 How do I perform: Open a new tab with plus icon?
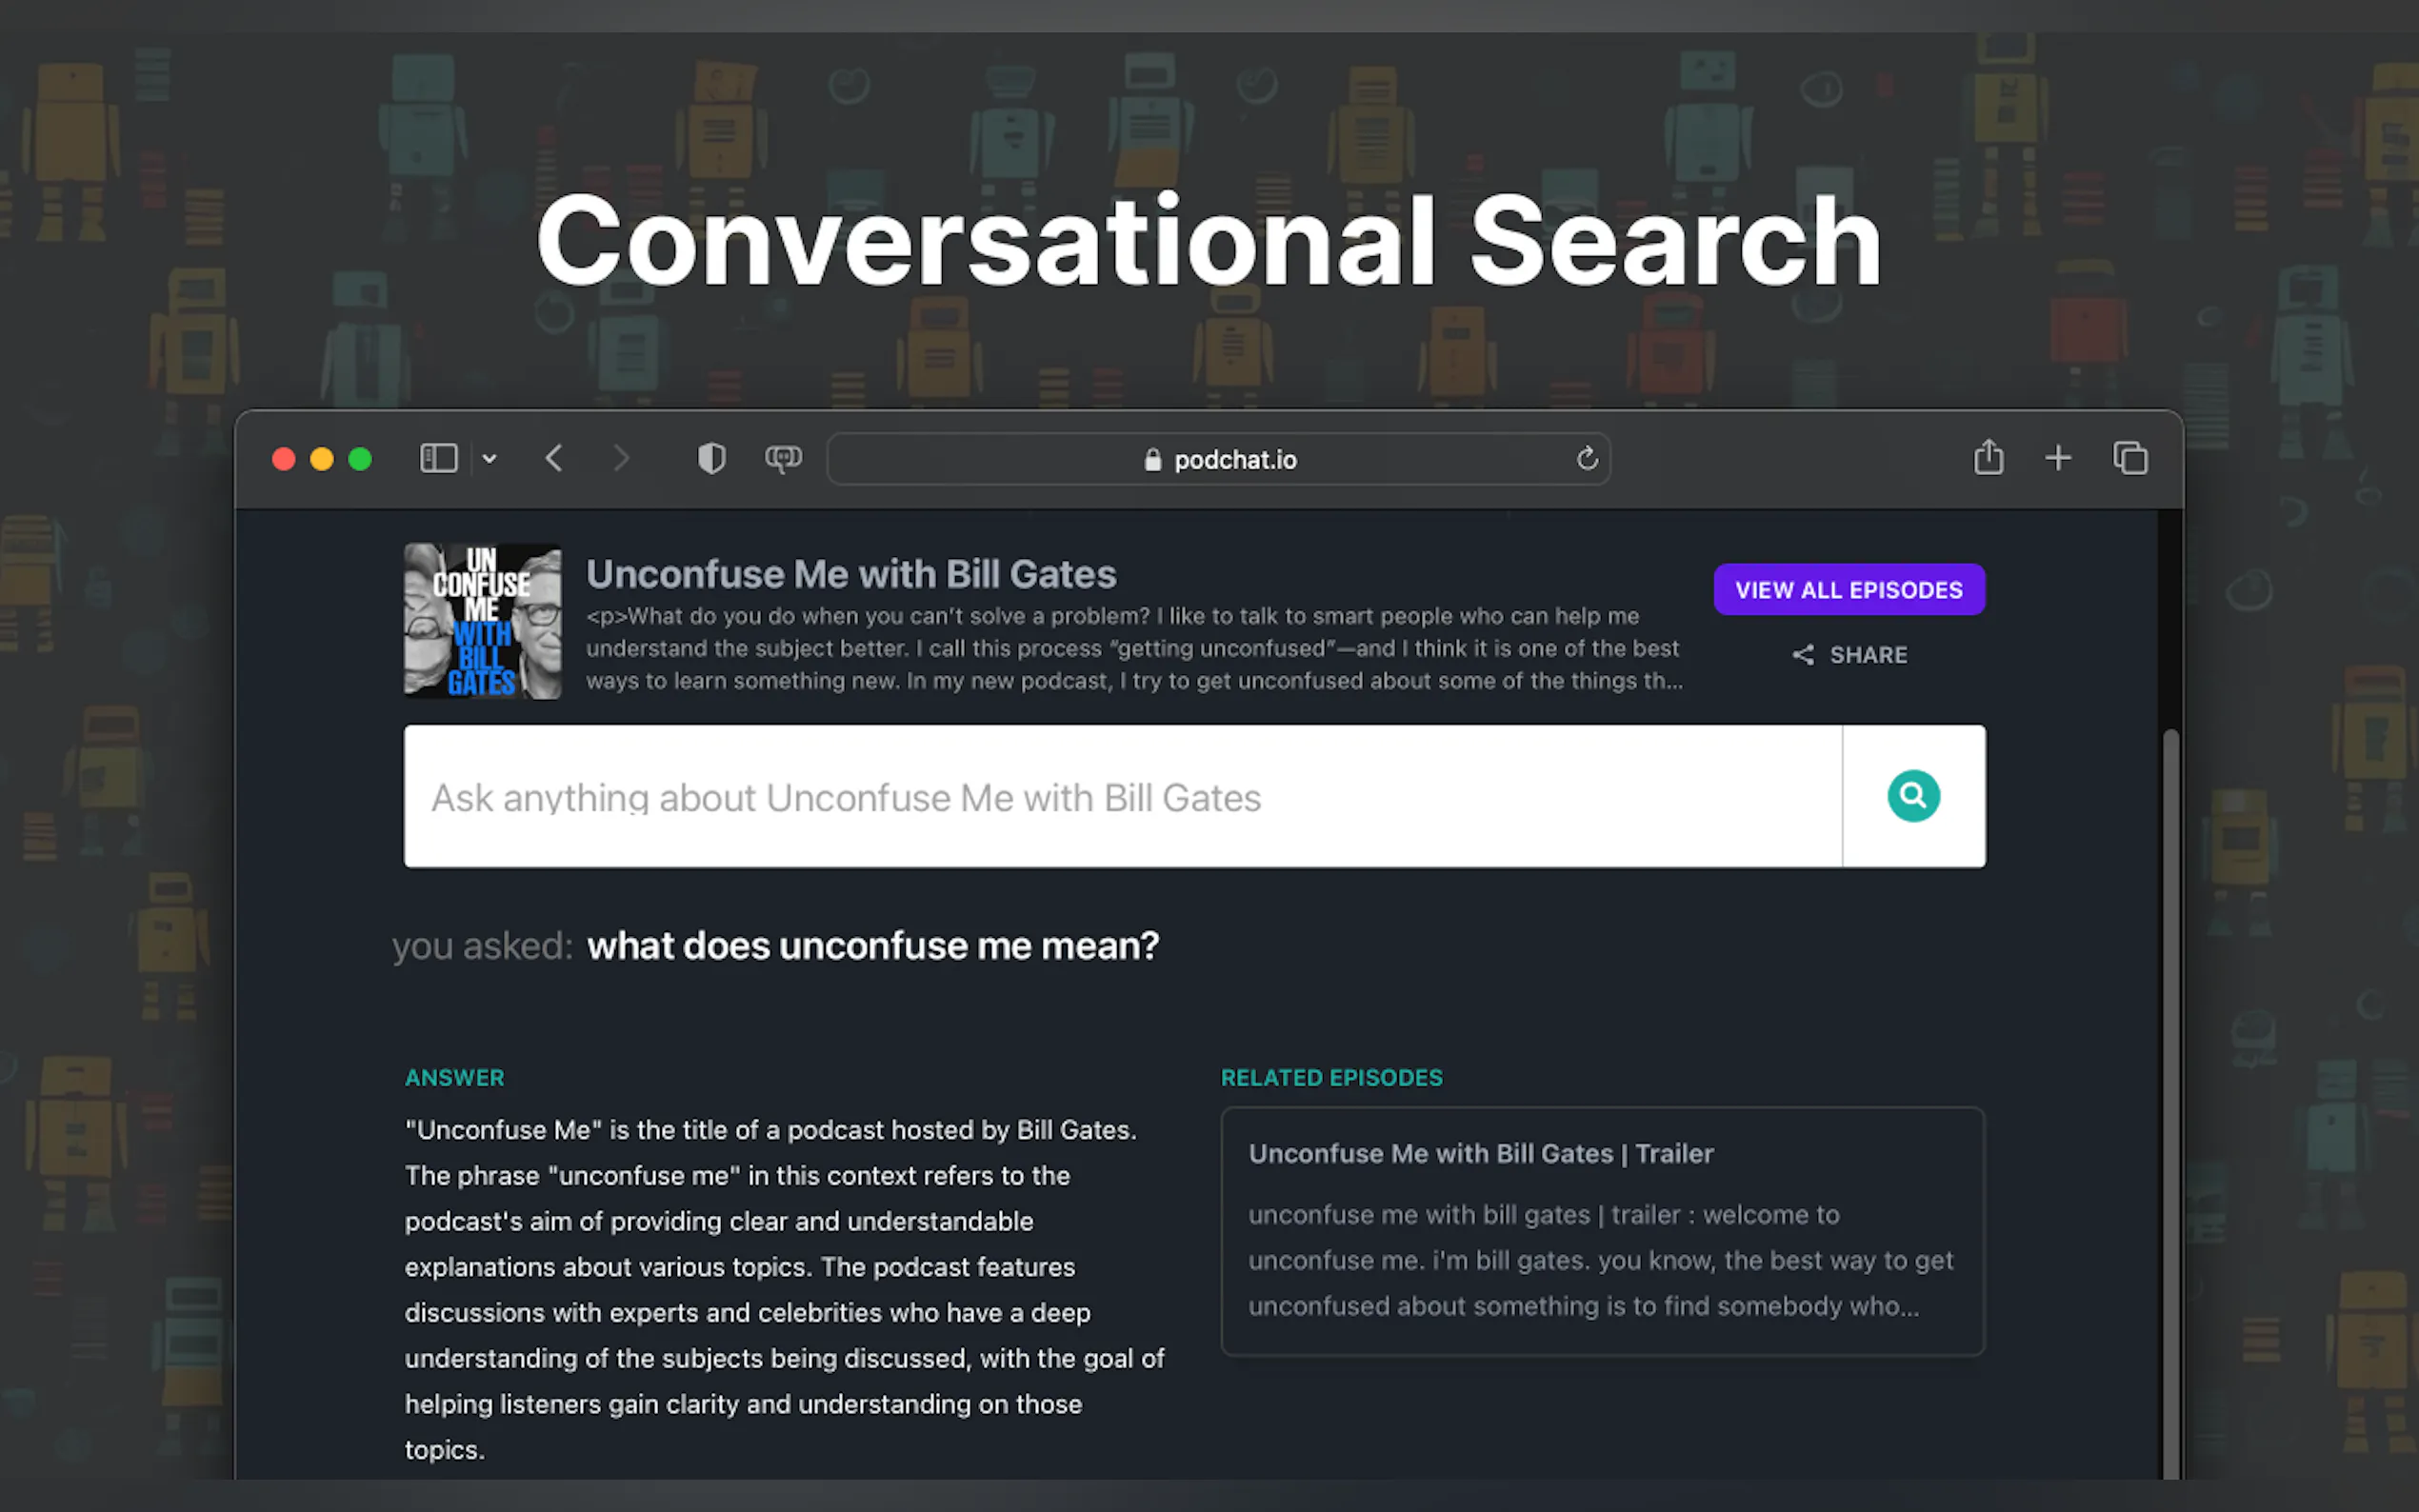[2058, 459]
